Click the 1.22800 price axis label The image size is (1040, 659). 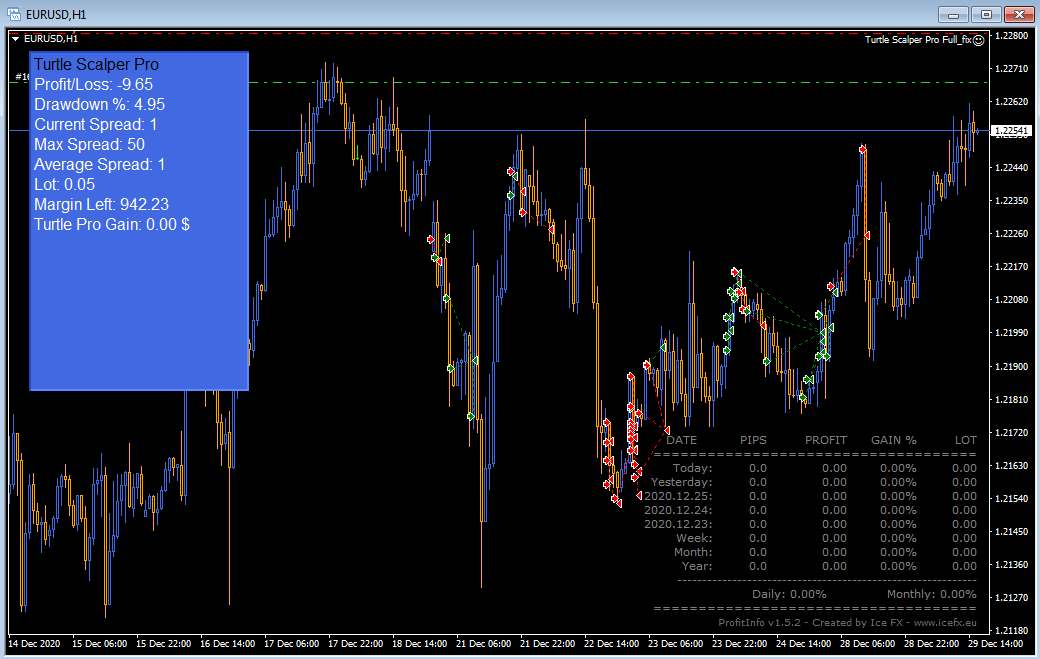tap(1011, 36)
